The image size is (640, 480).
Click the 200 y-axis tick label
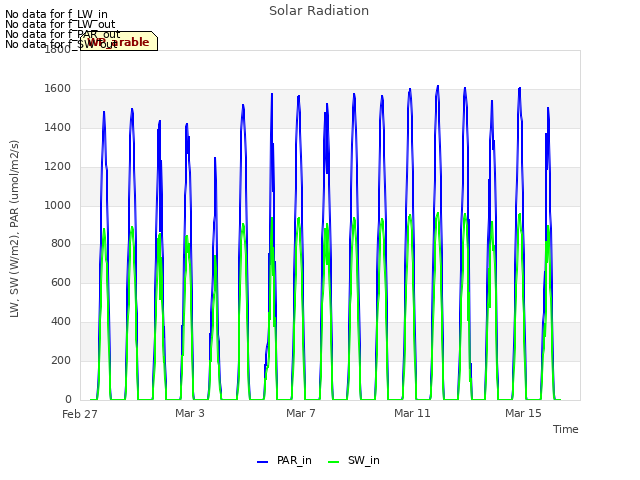coord(61,360)
